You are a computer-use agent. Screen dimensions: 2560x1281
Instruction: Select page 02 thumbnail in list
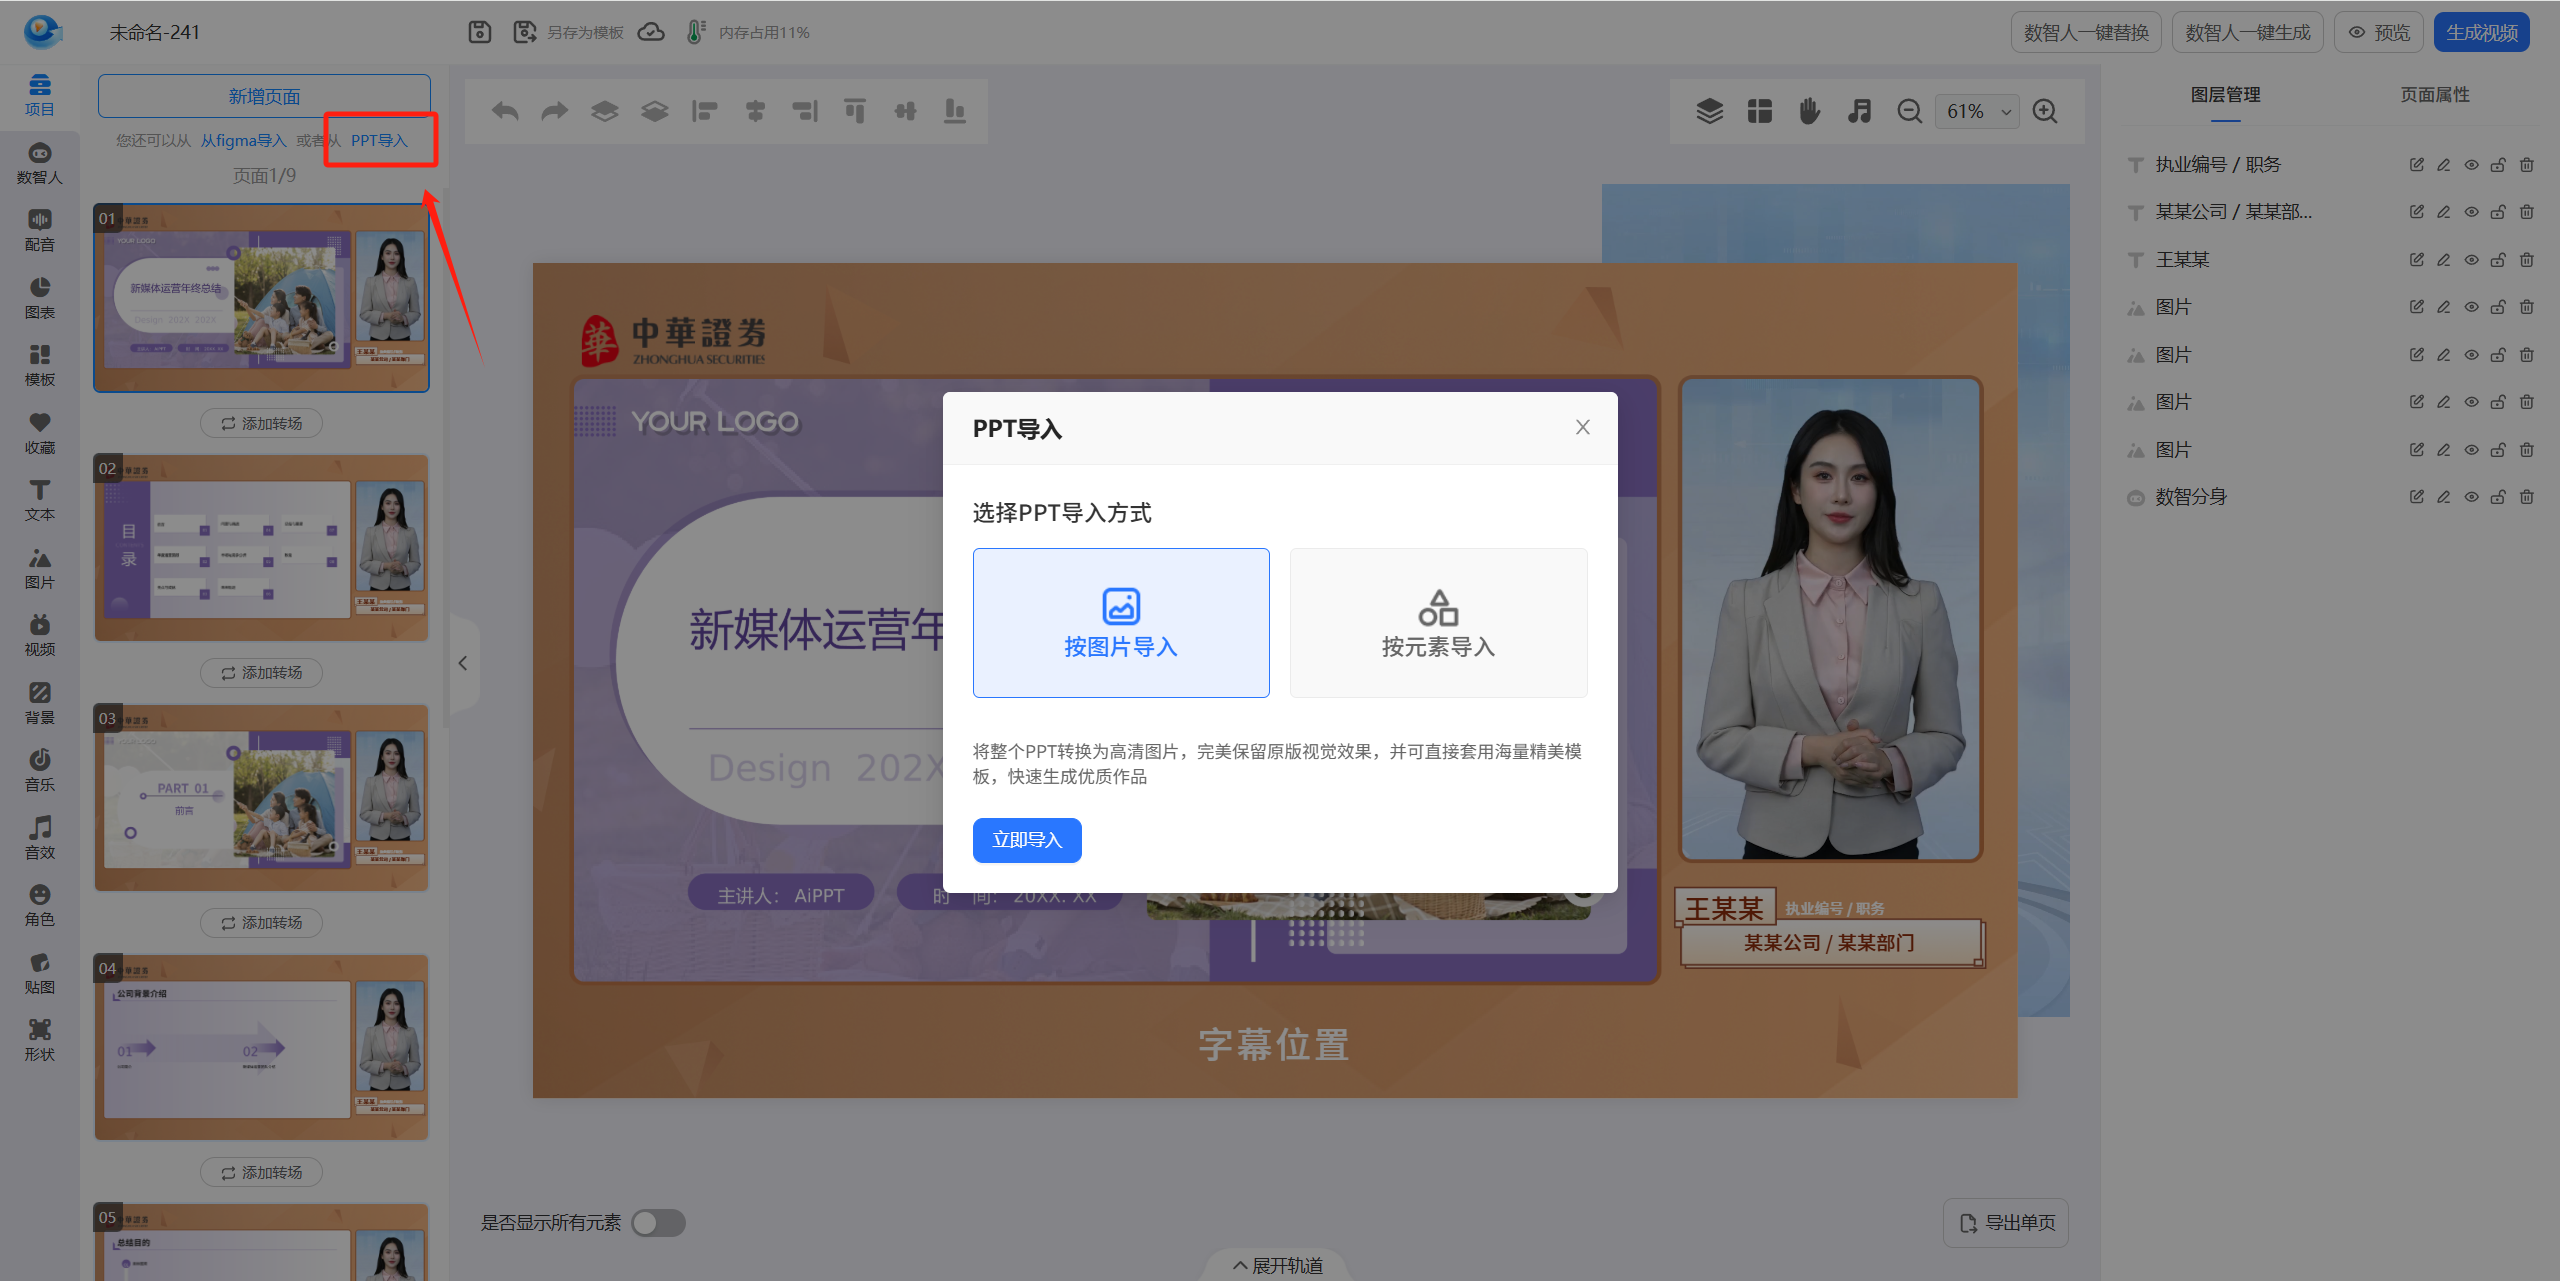[261, 548]
